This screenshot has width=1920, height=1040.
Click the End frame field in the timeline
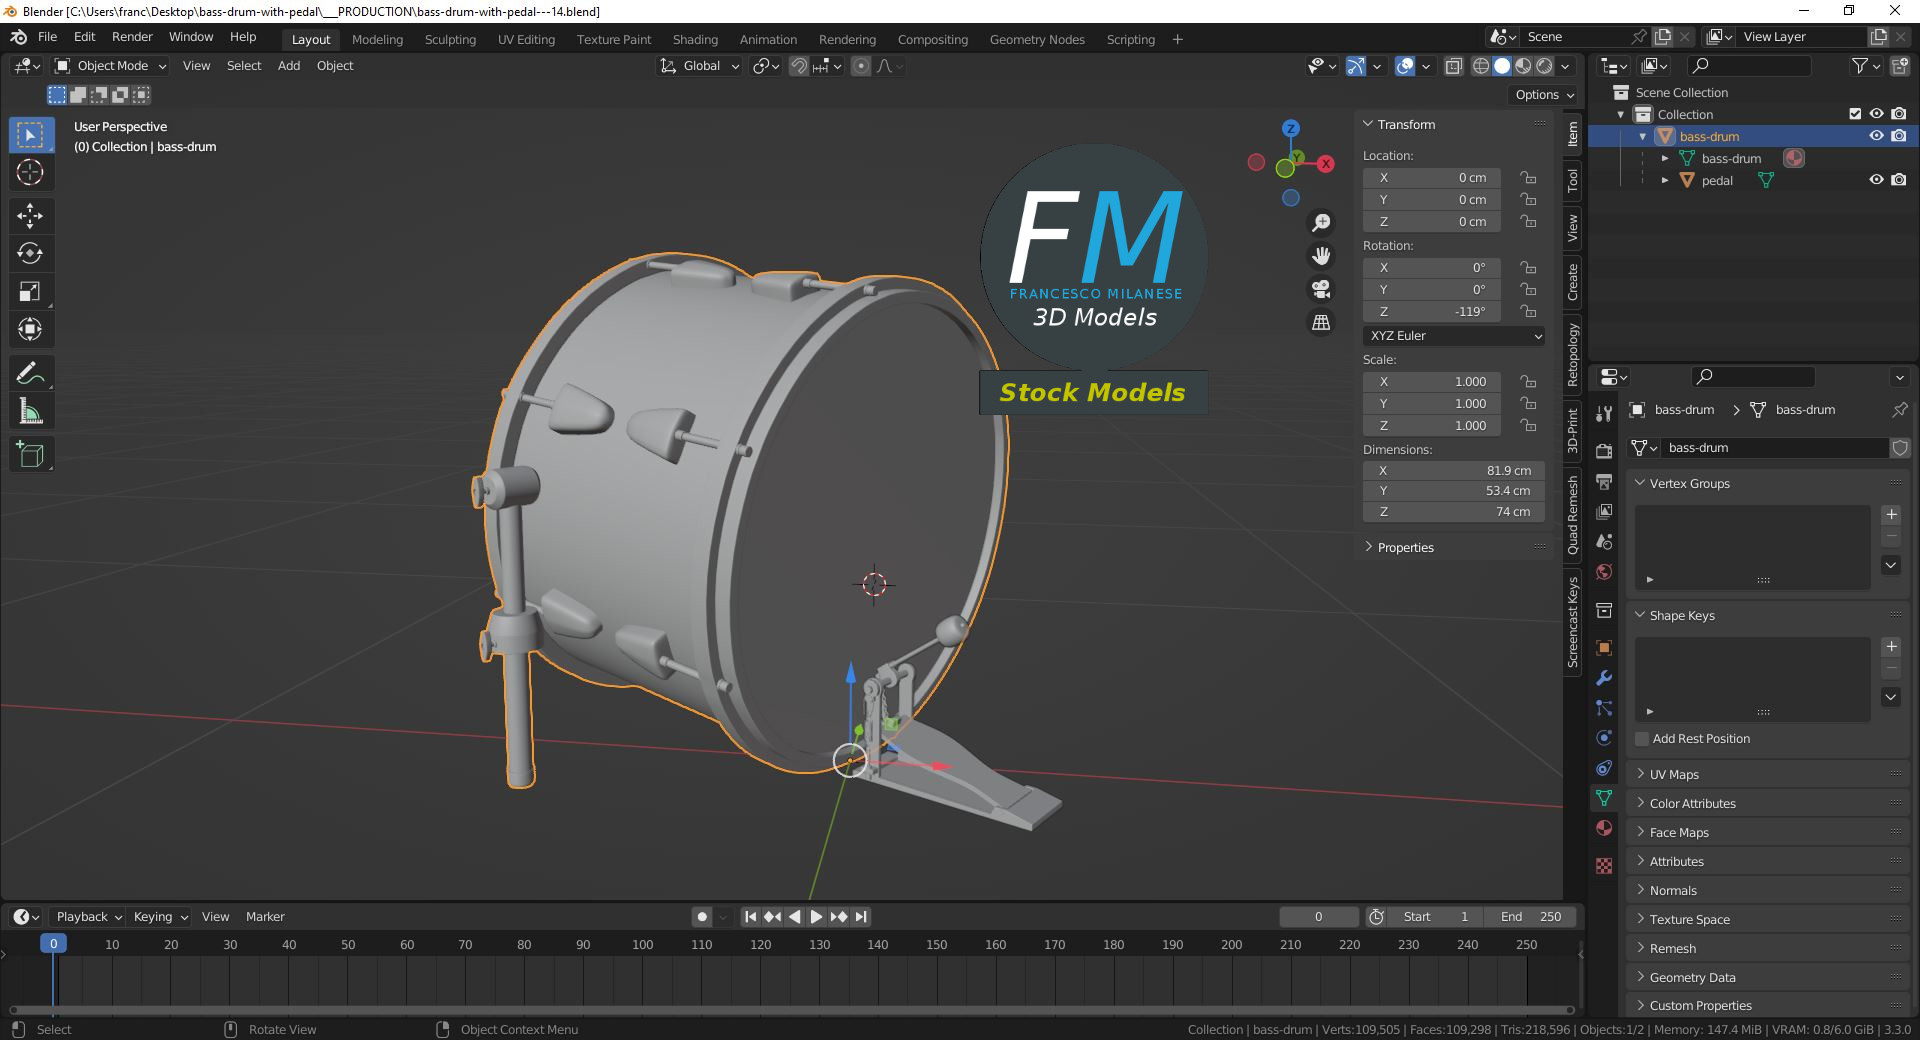[x=1530, y=917]
